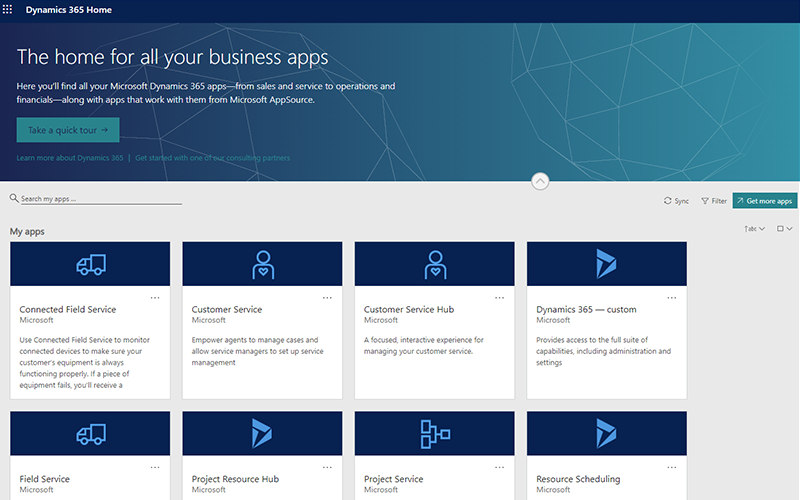Click the Connected Field Service description text
This screenshot has height=500, width=800.
click(x=85, y=362)
